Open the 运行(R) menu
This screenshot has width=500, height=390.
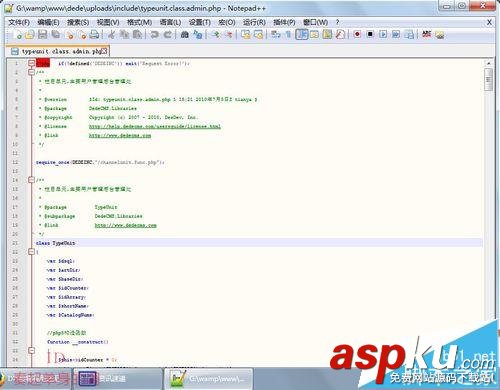pos(254,22)
